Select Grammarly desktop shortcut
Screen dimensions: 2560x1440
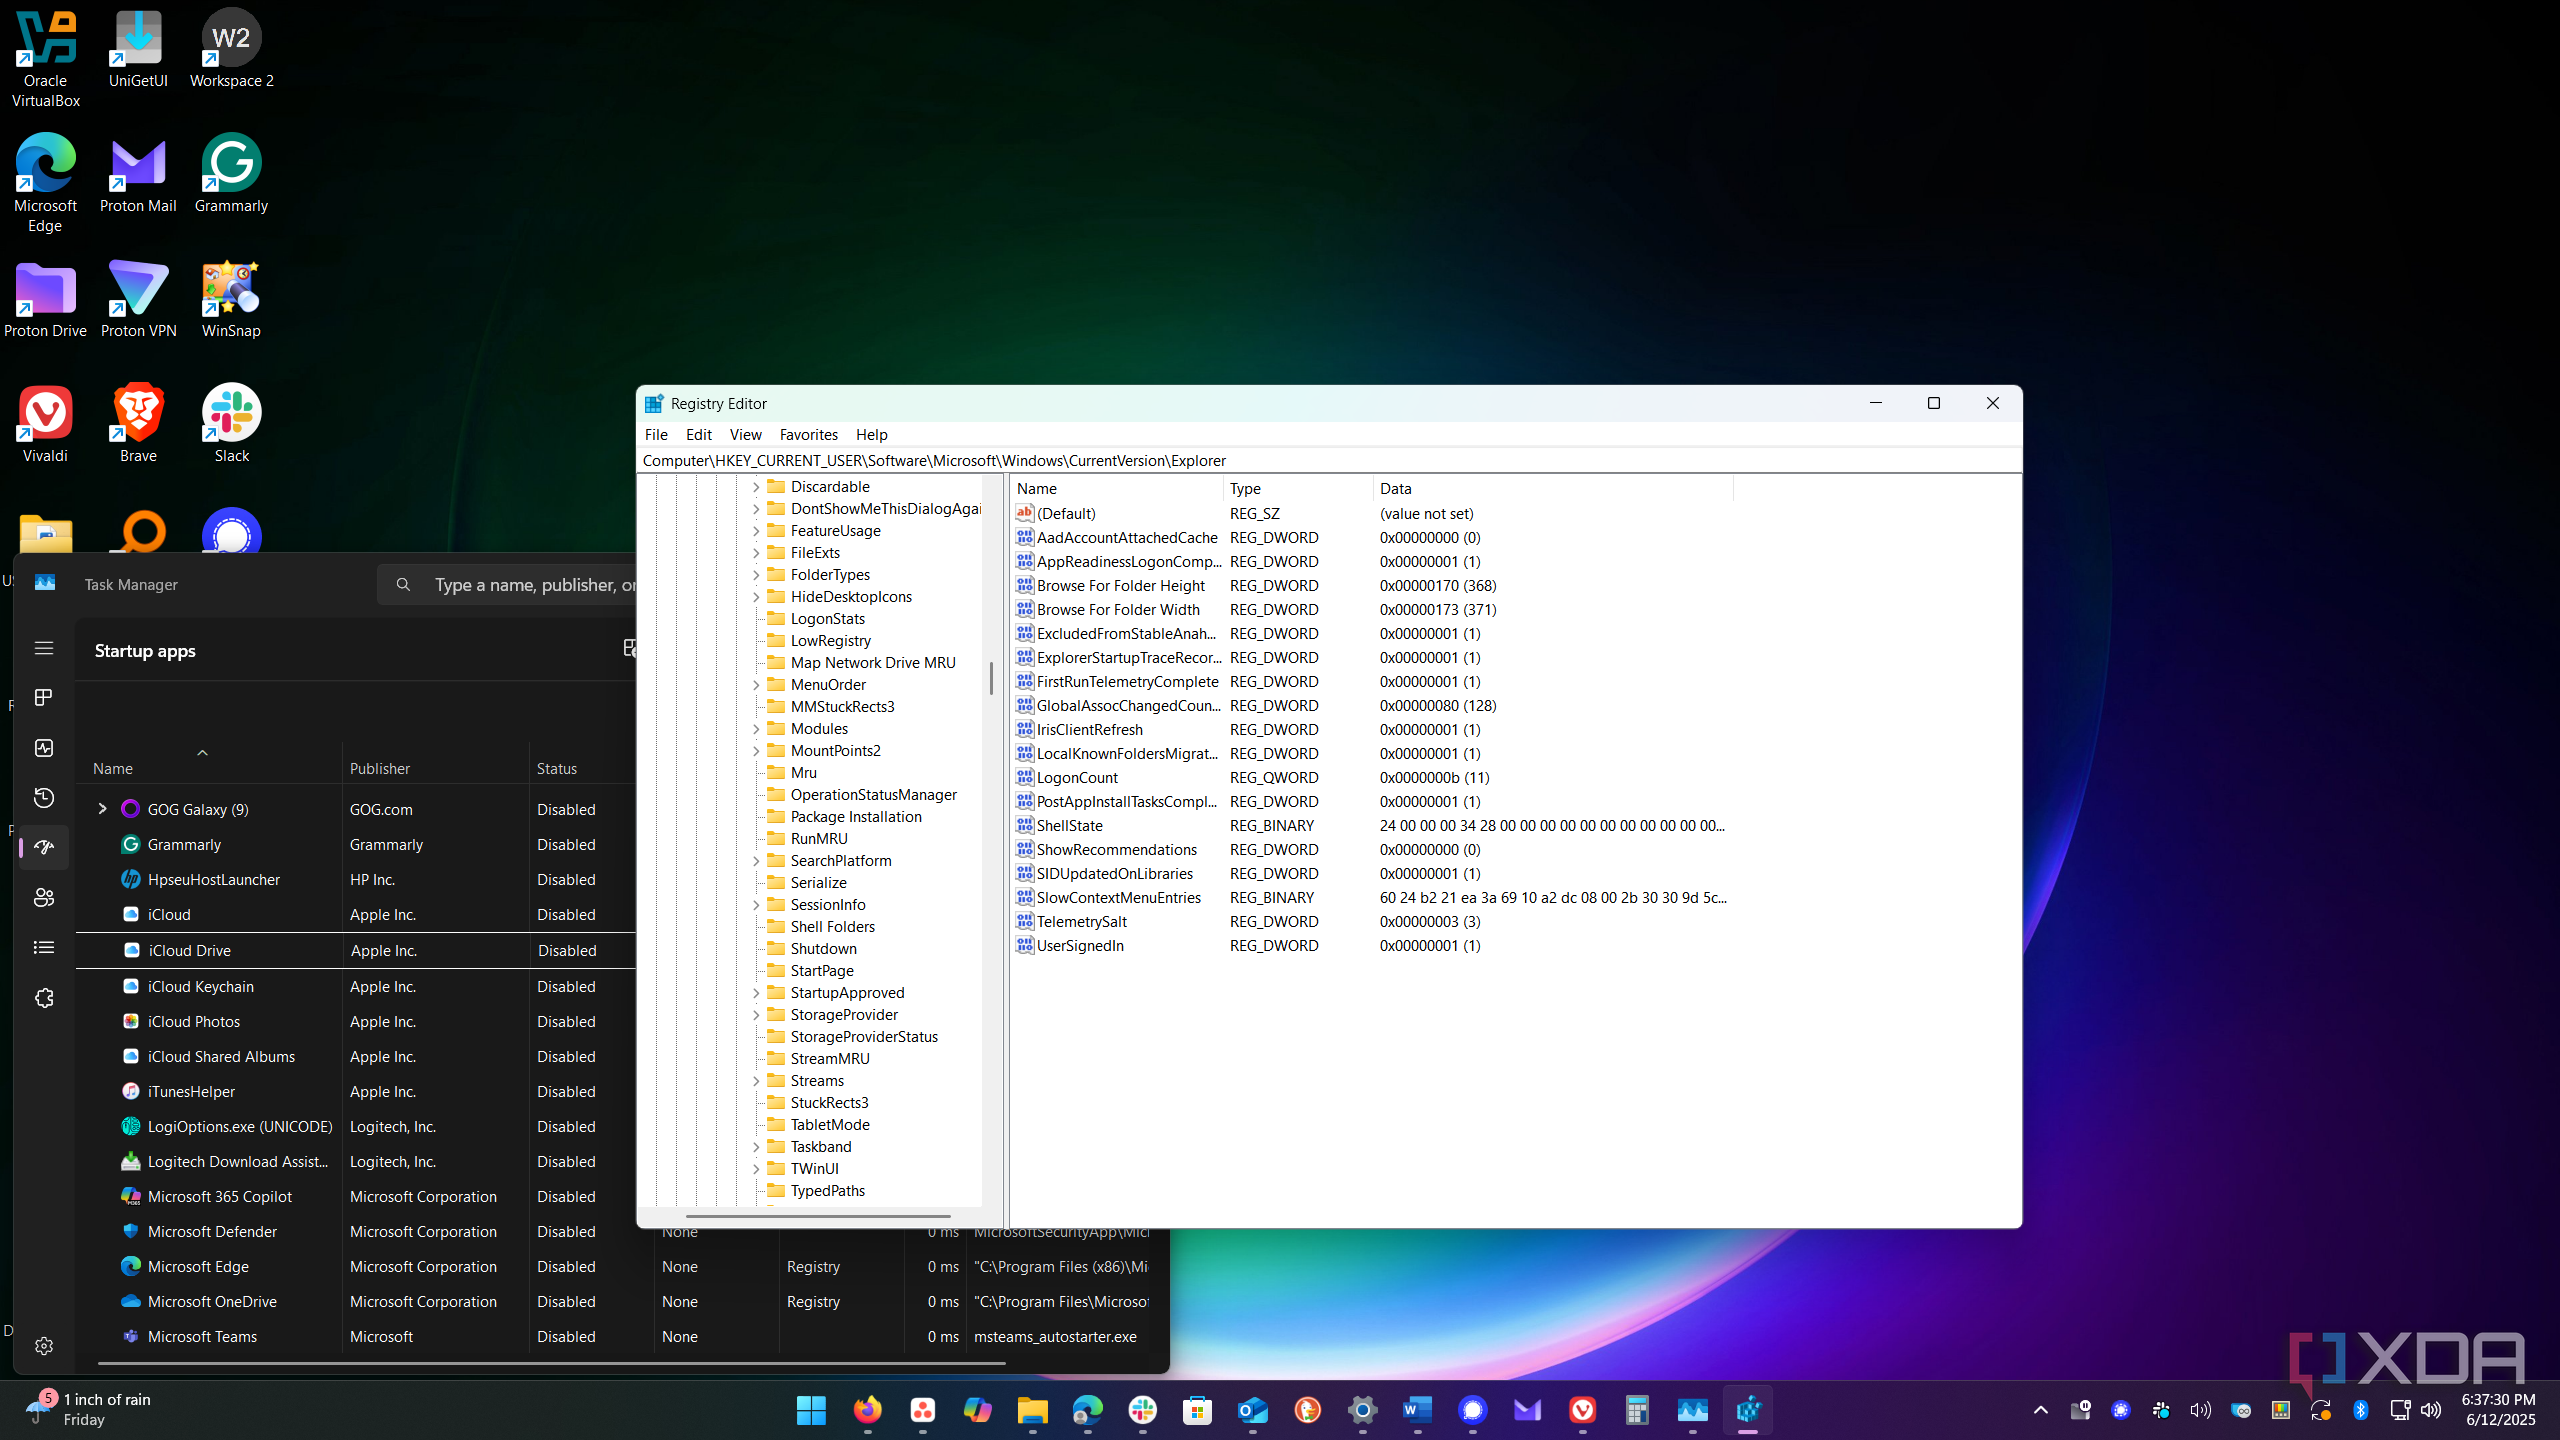click(231, 174)
